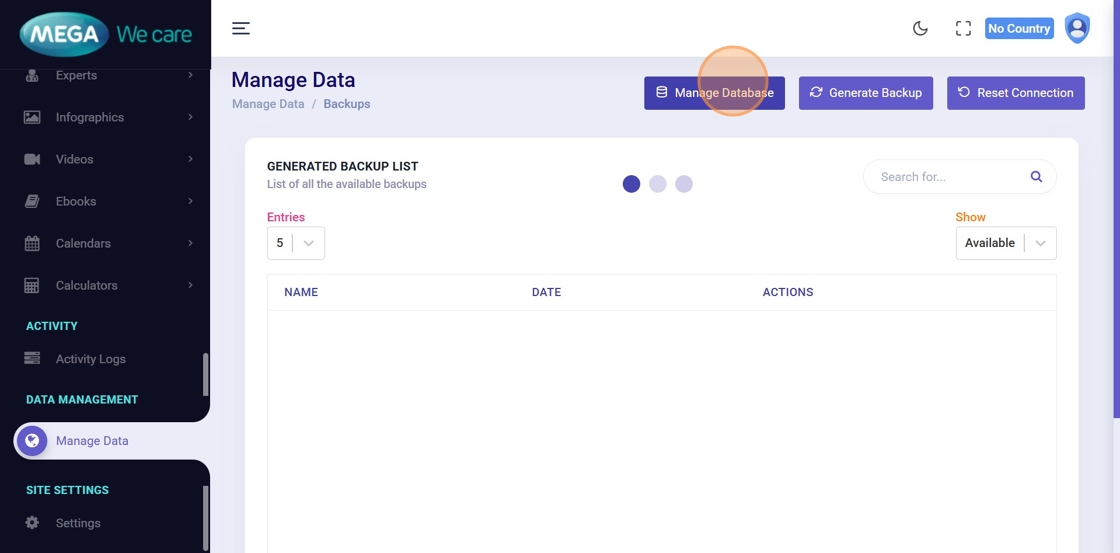Click the hamburger menu icon

pyautogui.click(x=241, y=28)
